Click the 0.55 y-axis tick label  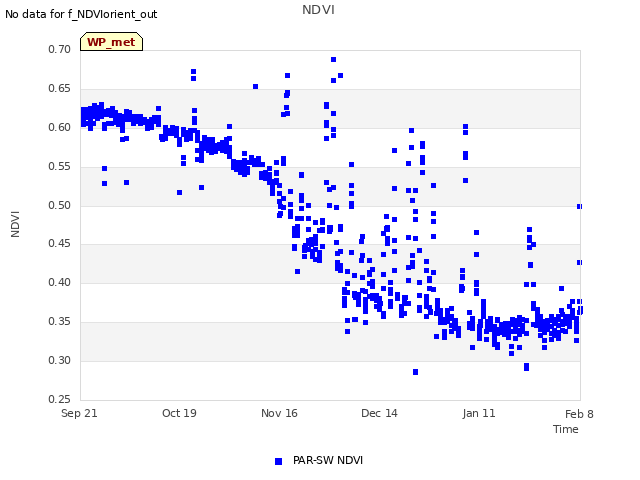pyautogui.click(x=60, y=167)
